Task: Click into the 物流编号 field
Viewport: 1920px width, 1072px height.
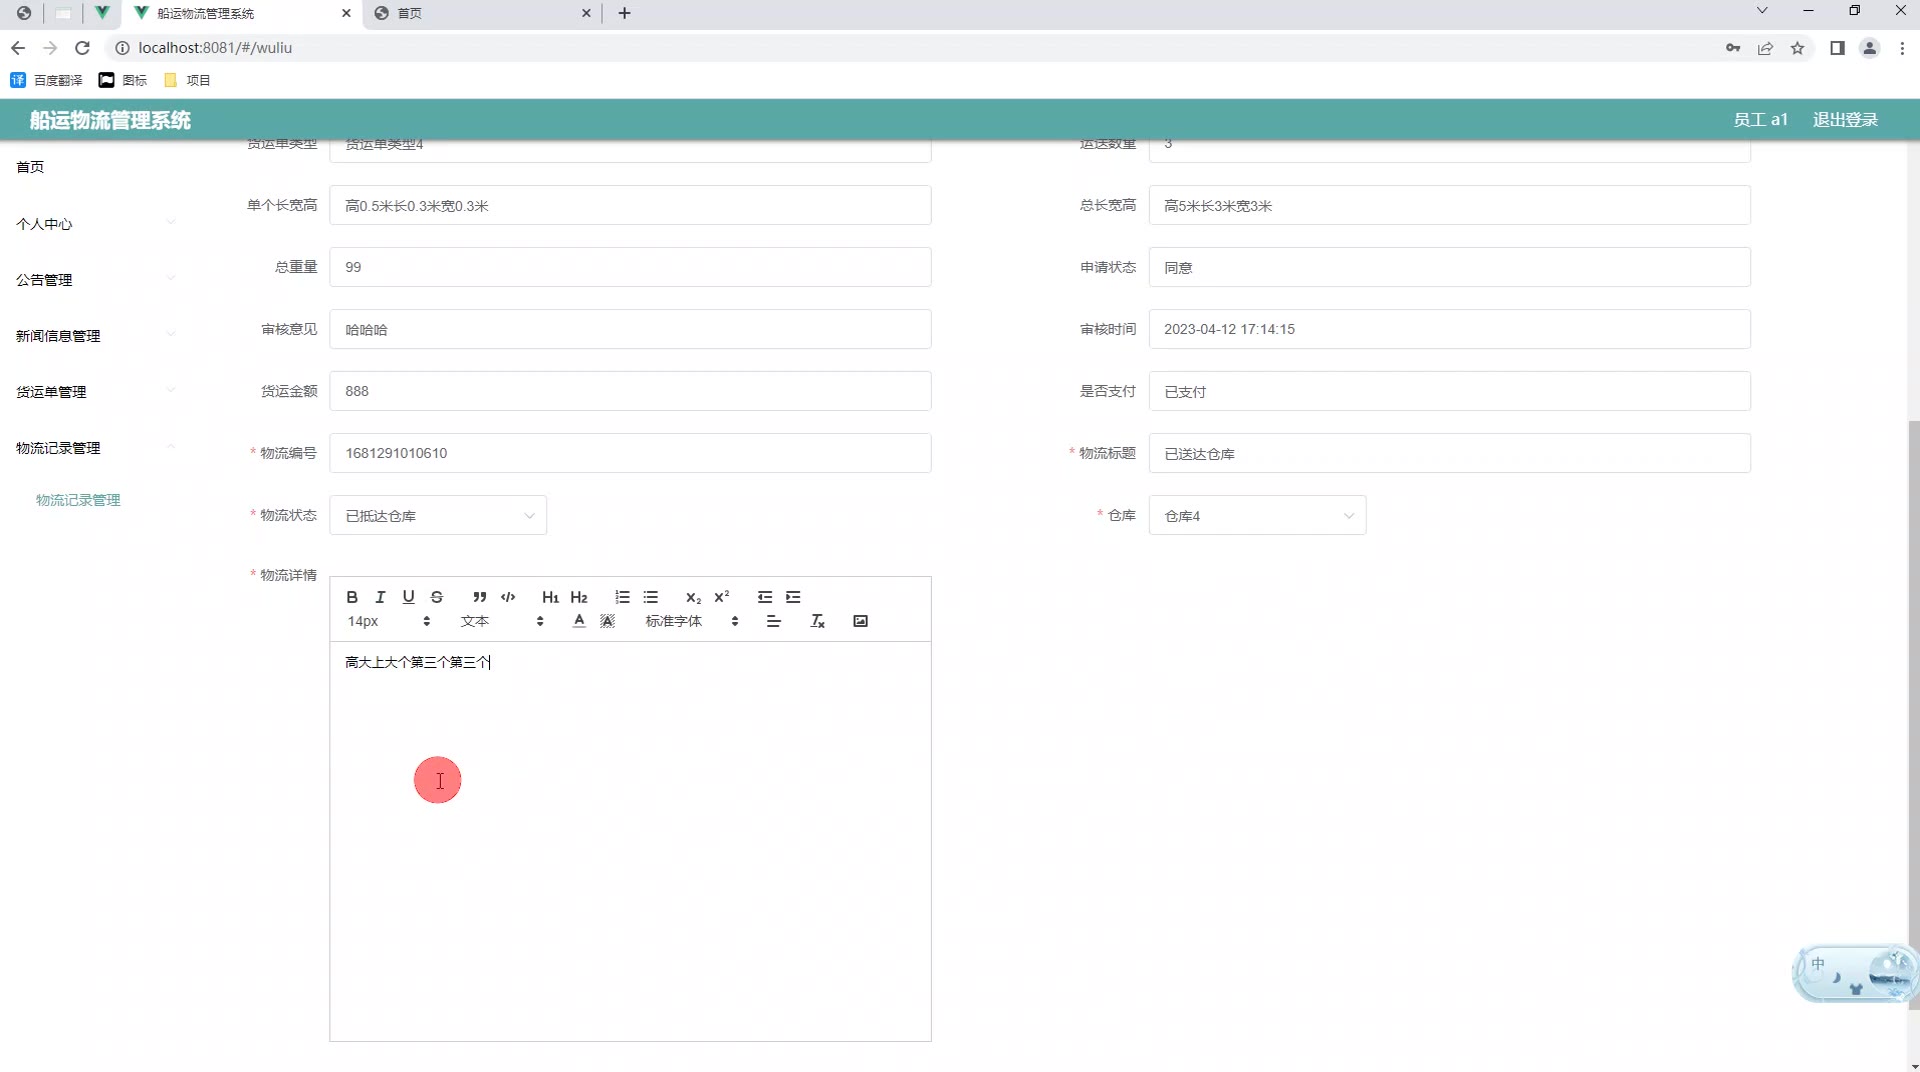Action: click(x=630, y=453)
